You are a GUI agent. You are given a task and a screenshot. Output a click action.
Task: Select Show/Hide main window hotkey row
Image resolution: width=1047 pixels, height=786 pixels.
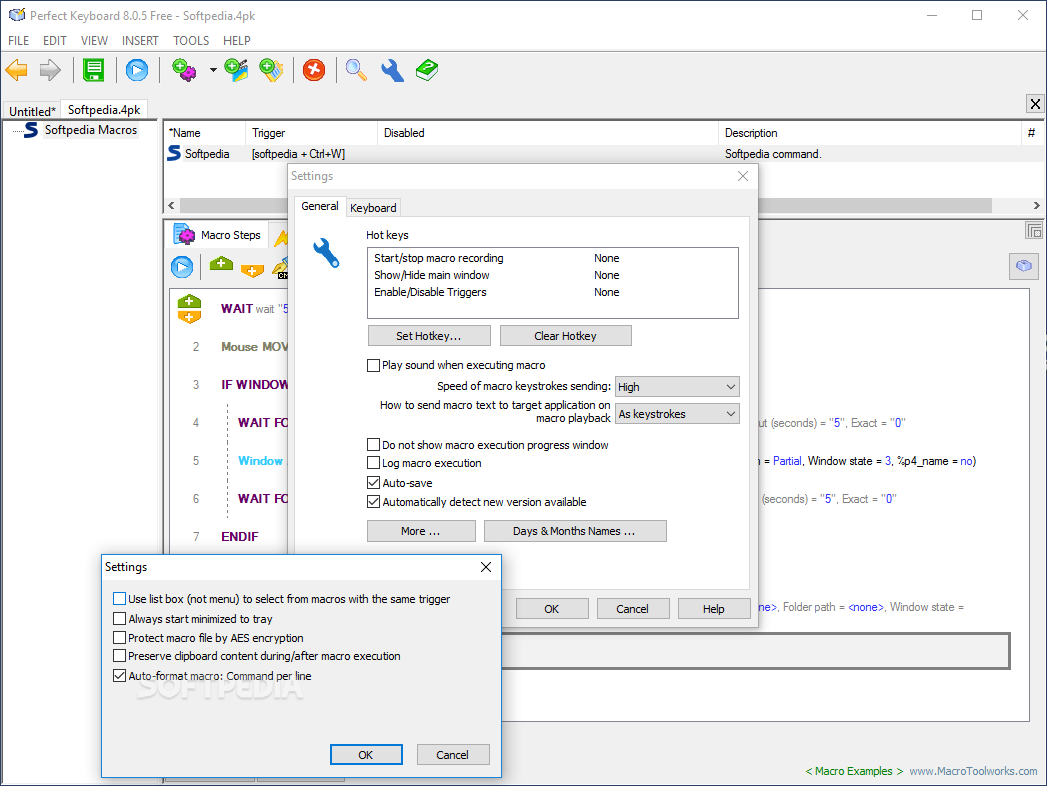(553, 275)
